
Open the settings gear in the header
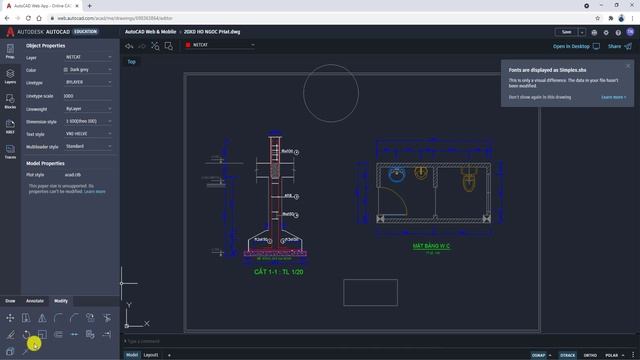point(606,32)
